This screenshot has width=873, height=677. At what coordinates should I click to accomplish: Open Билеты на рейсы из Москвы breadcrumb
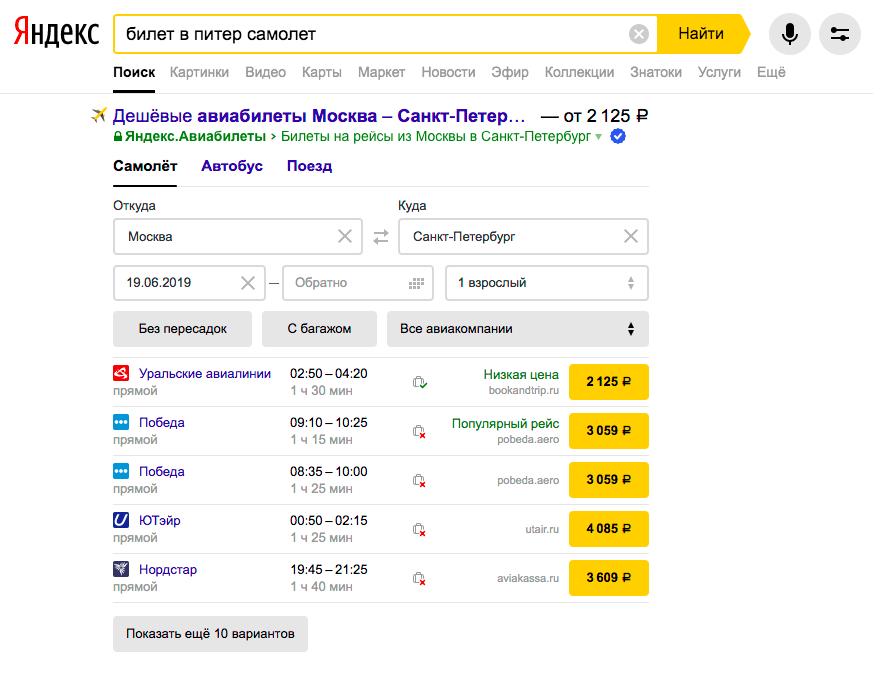(435, 136)
